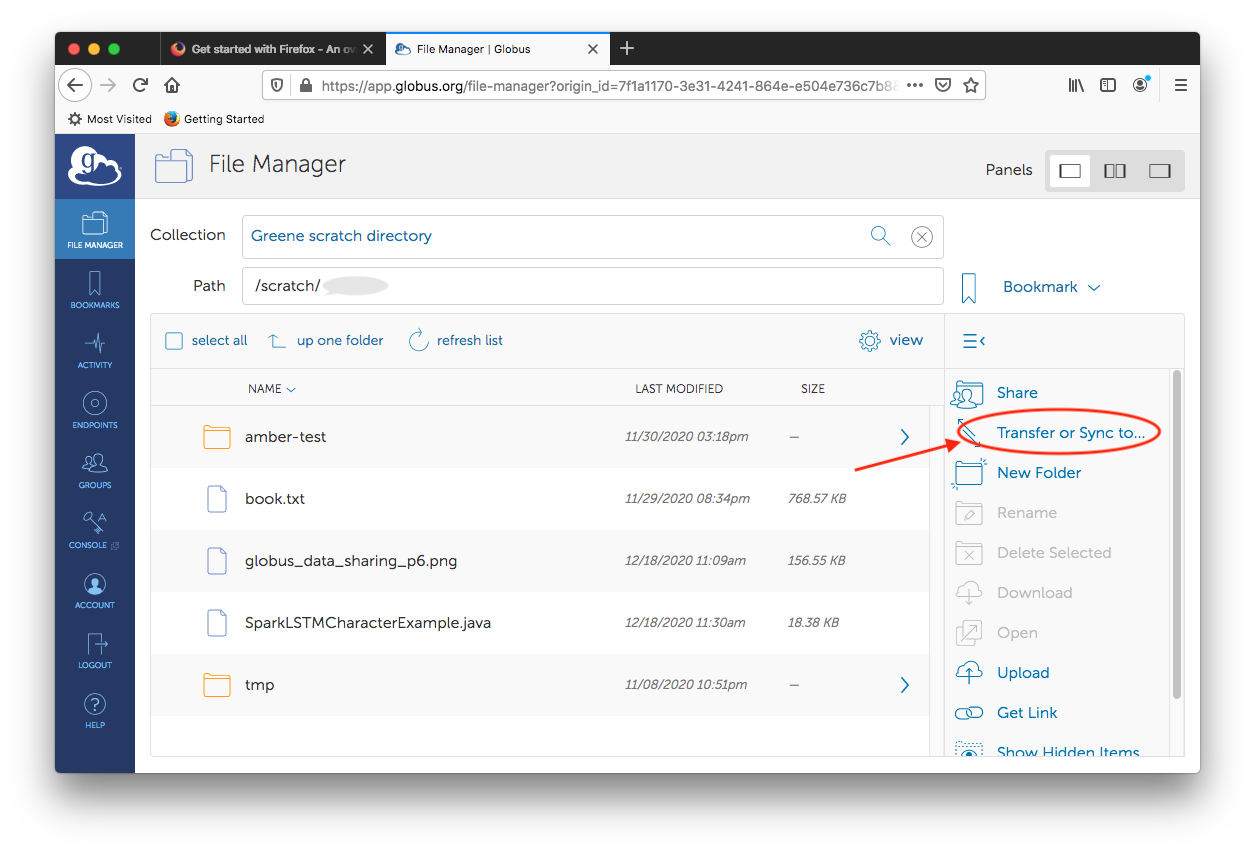The width and height of the screenshot is (1255, 853).
Task: Expand the amber-test folder chevron
Action: click(904, 437)
